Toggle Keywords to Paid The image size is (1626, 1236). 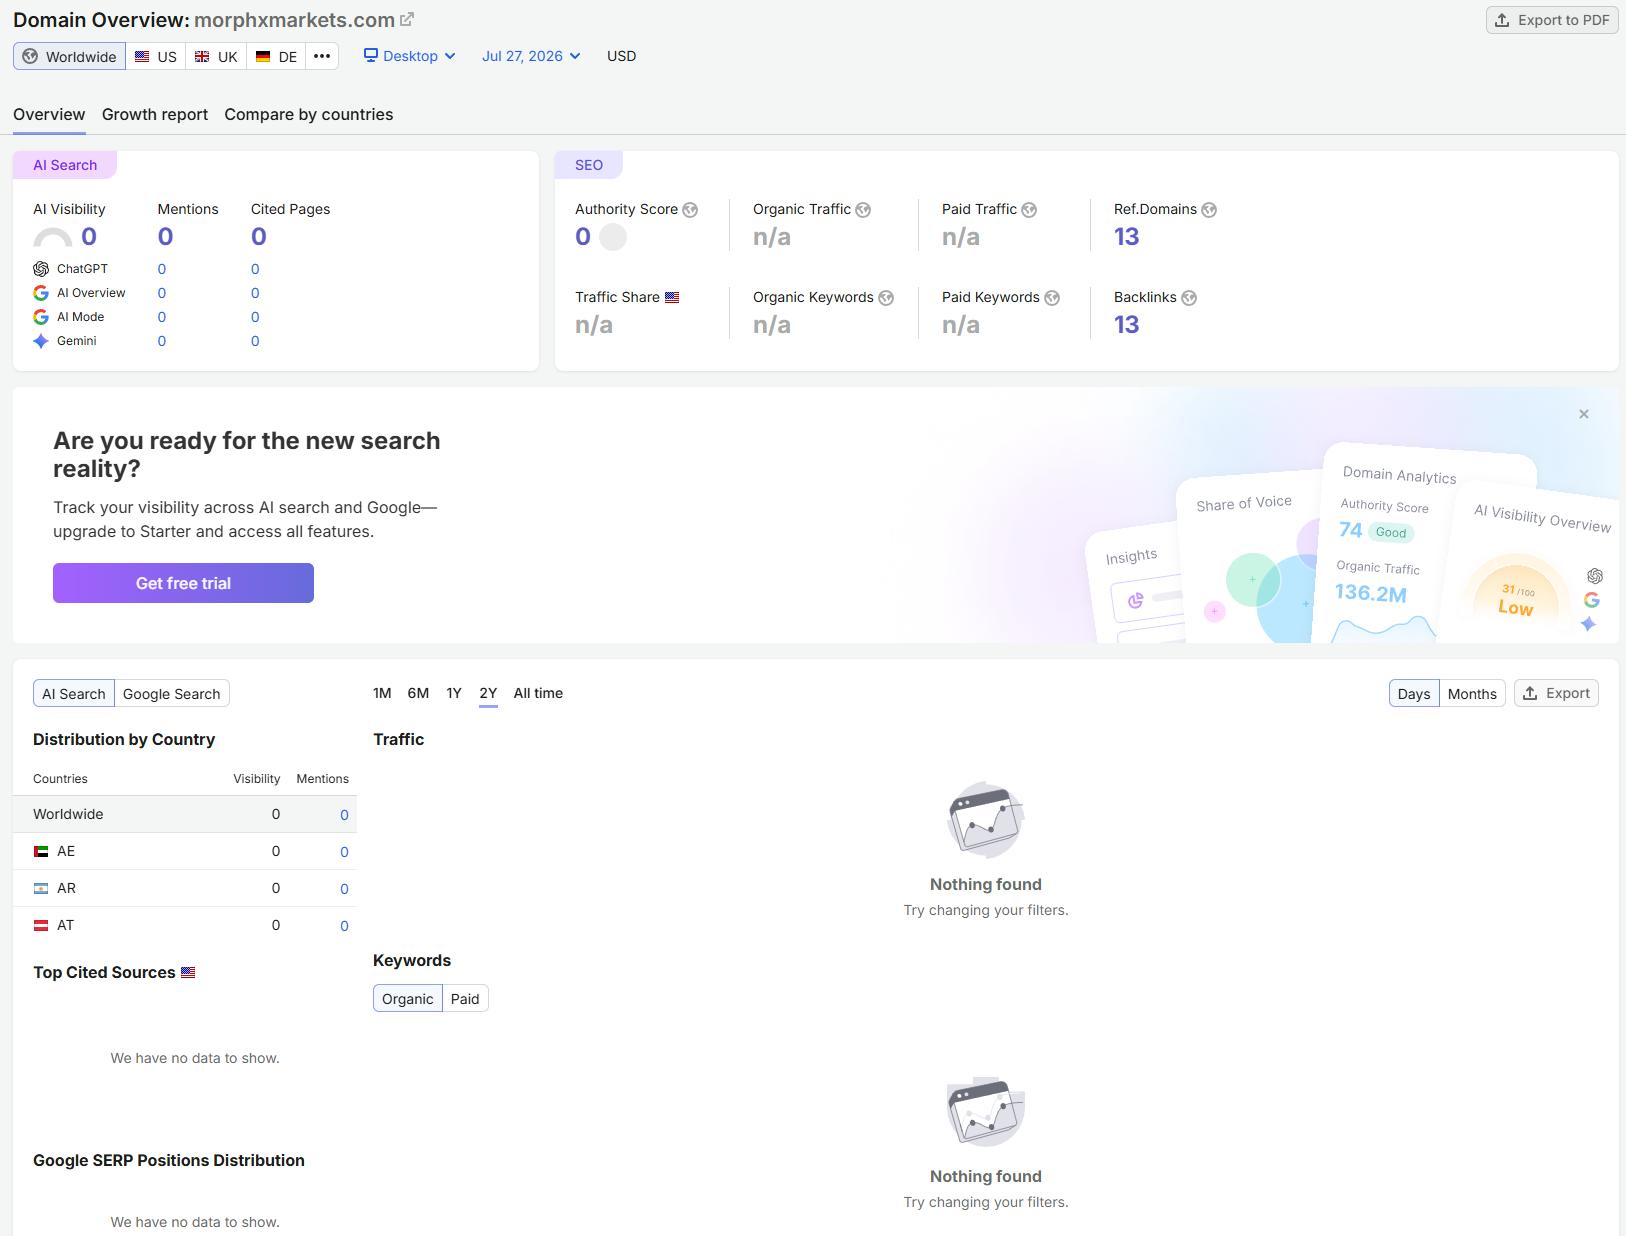coord(465,999)
